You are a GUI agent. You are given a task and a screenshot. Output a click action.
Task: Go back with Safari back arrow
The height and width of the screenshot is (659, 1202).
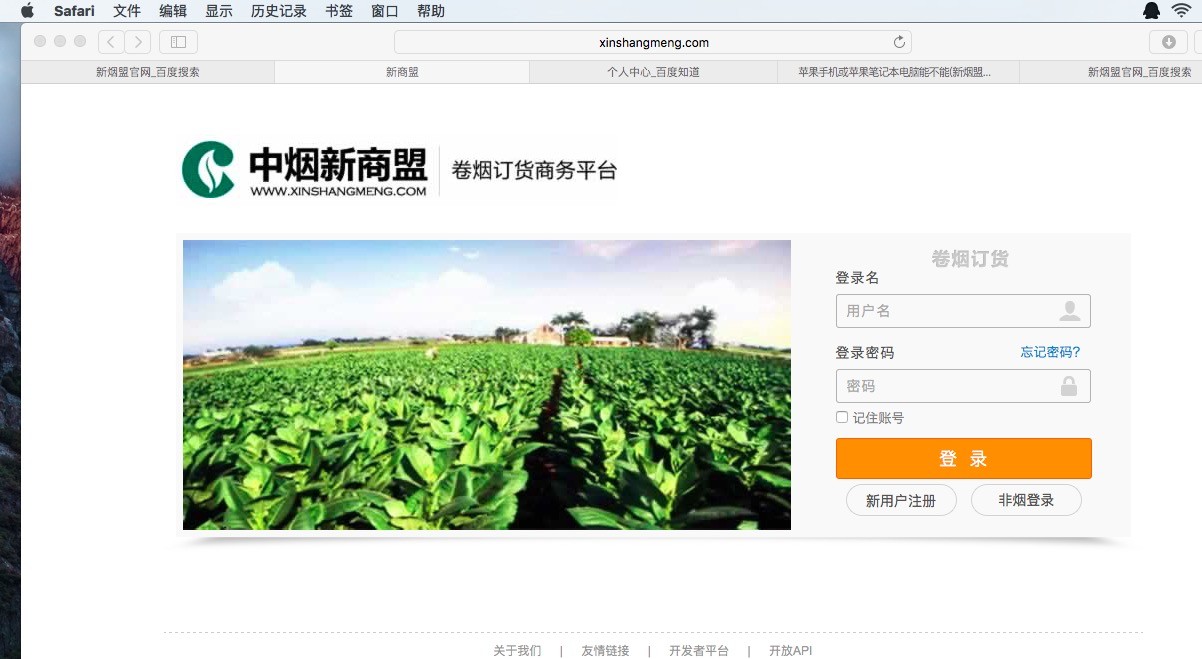point(111,42)
